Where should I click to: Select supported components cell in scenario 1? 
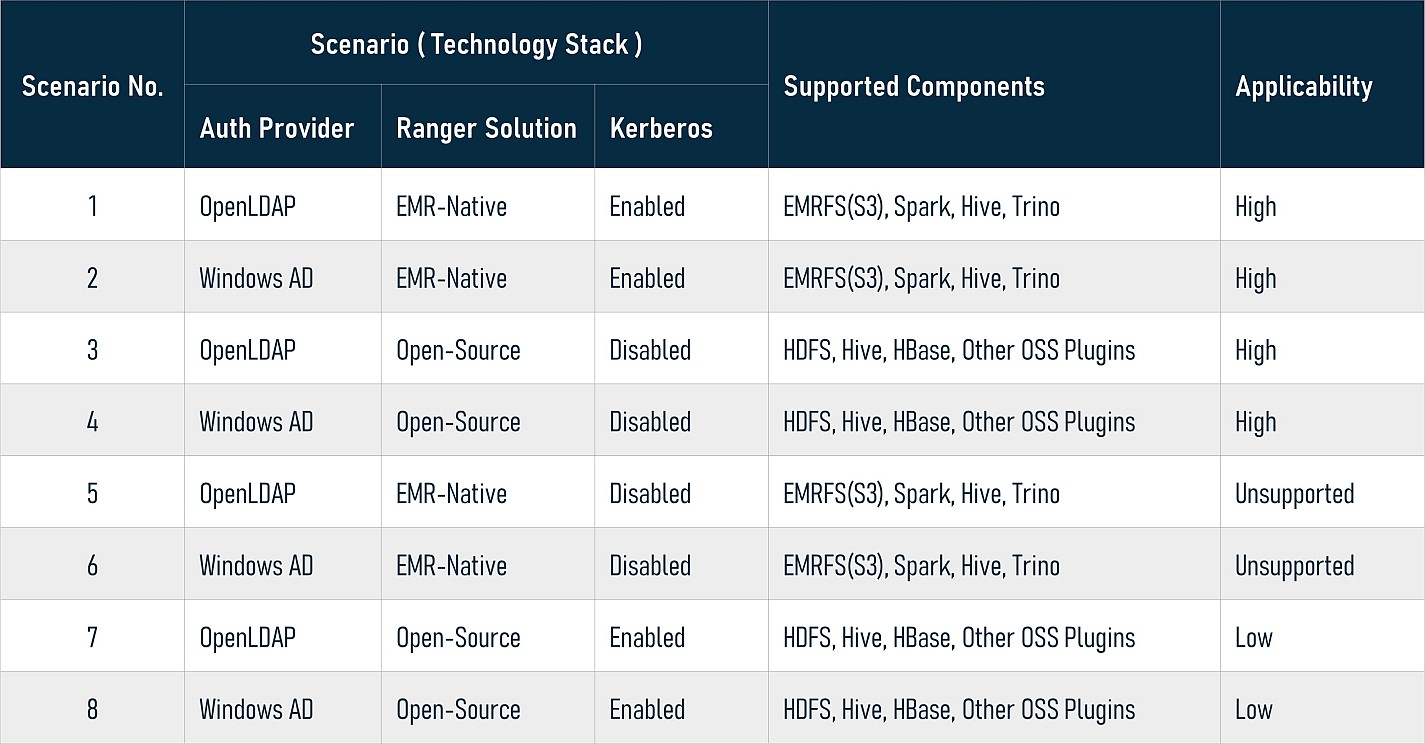(x=921, y=207)
